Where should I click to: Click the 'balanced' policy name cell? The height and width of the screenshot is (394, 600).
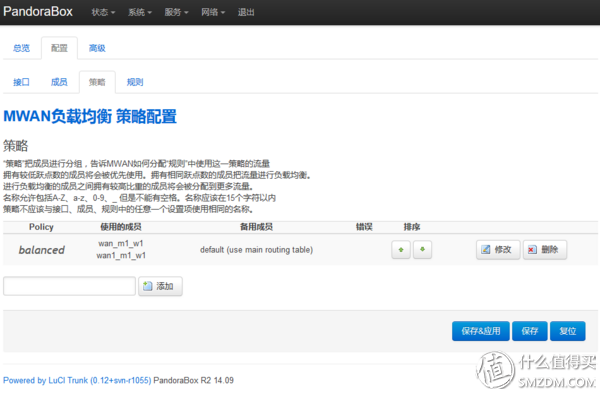coord(42,250)
